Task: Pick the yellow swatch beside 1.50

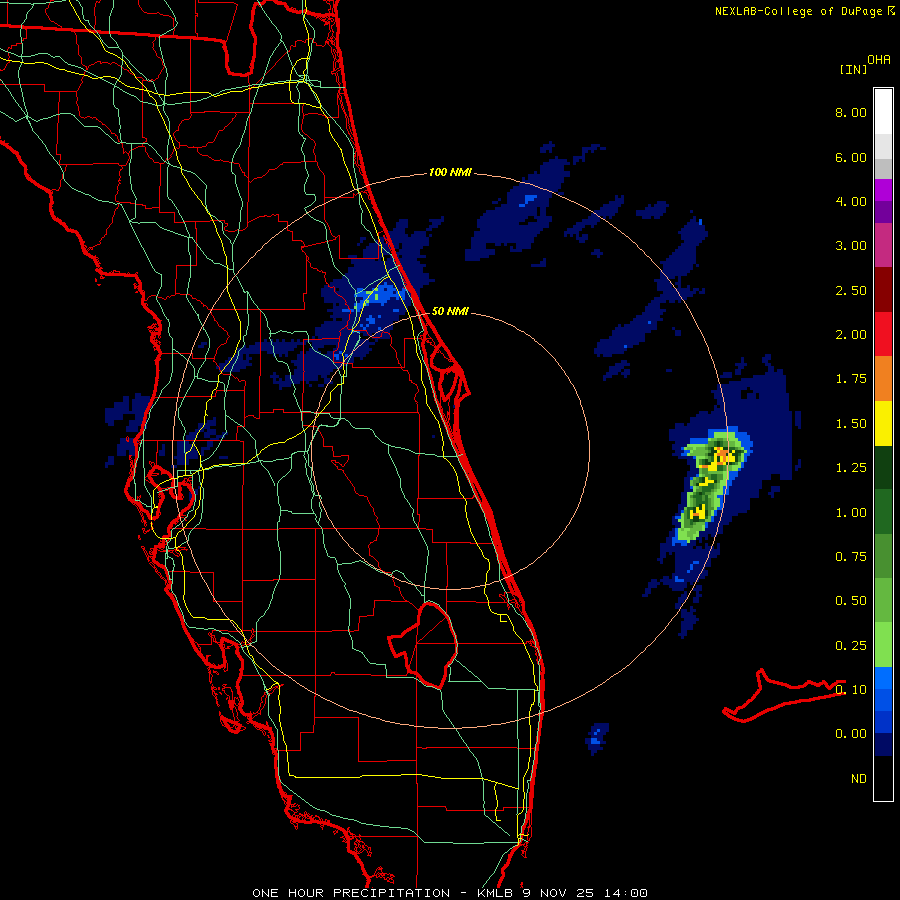Action: coord(883,423)
